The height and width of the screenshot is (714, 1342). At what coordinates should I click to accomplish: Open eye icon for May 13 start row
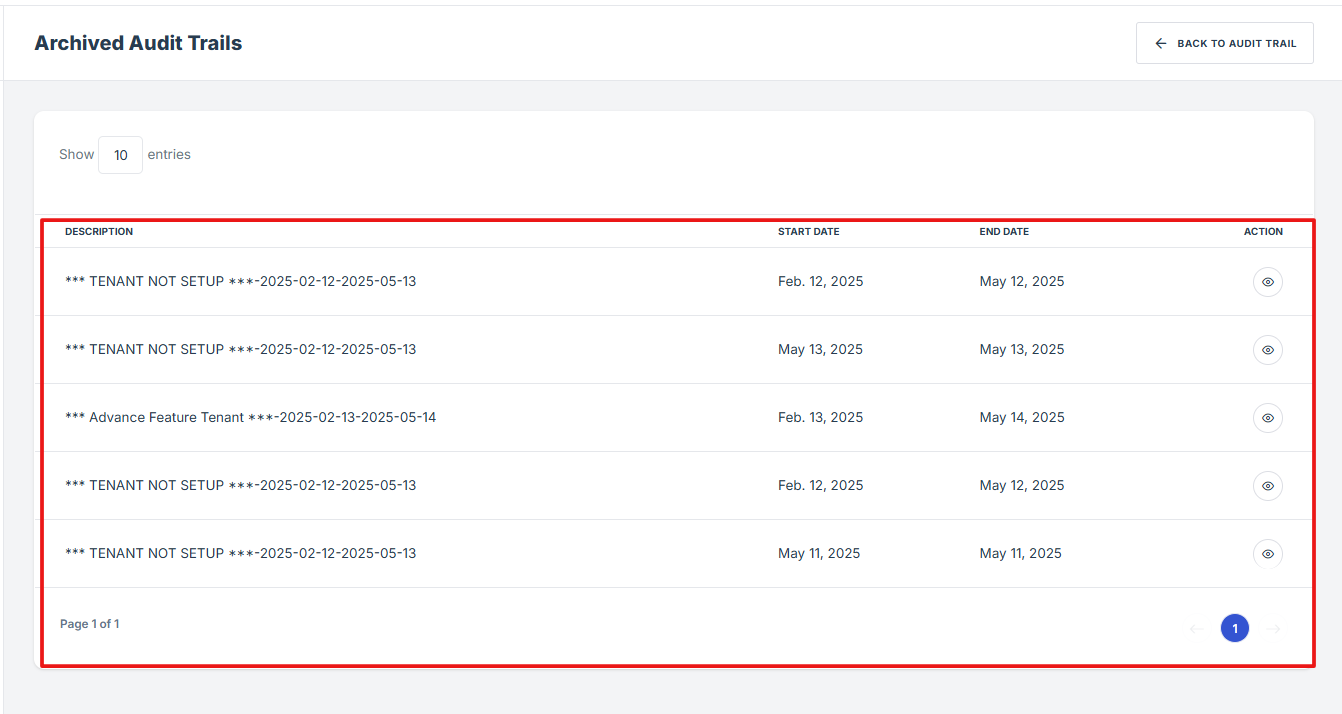point(1267,350)
